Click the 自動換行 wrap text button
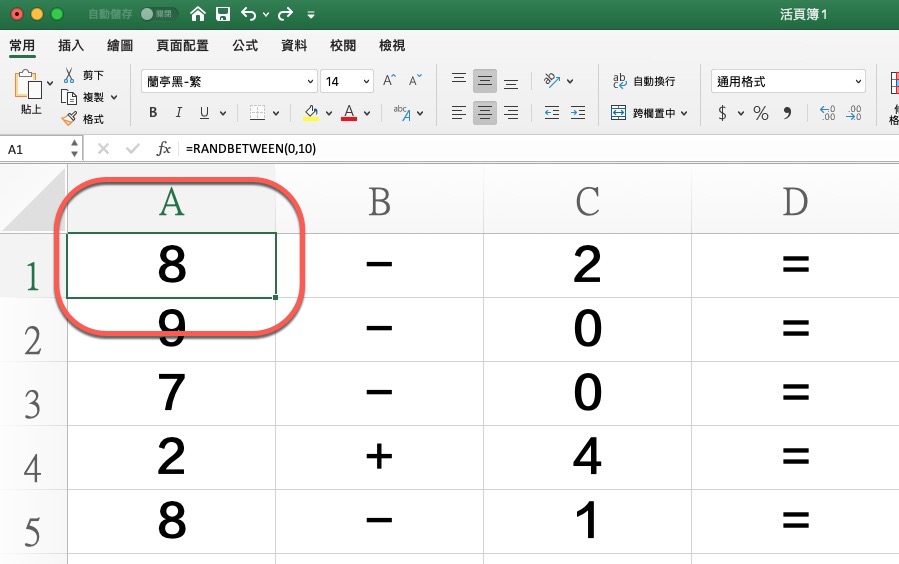 [x=643, y=81]
